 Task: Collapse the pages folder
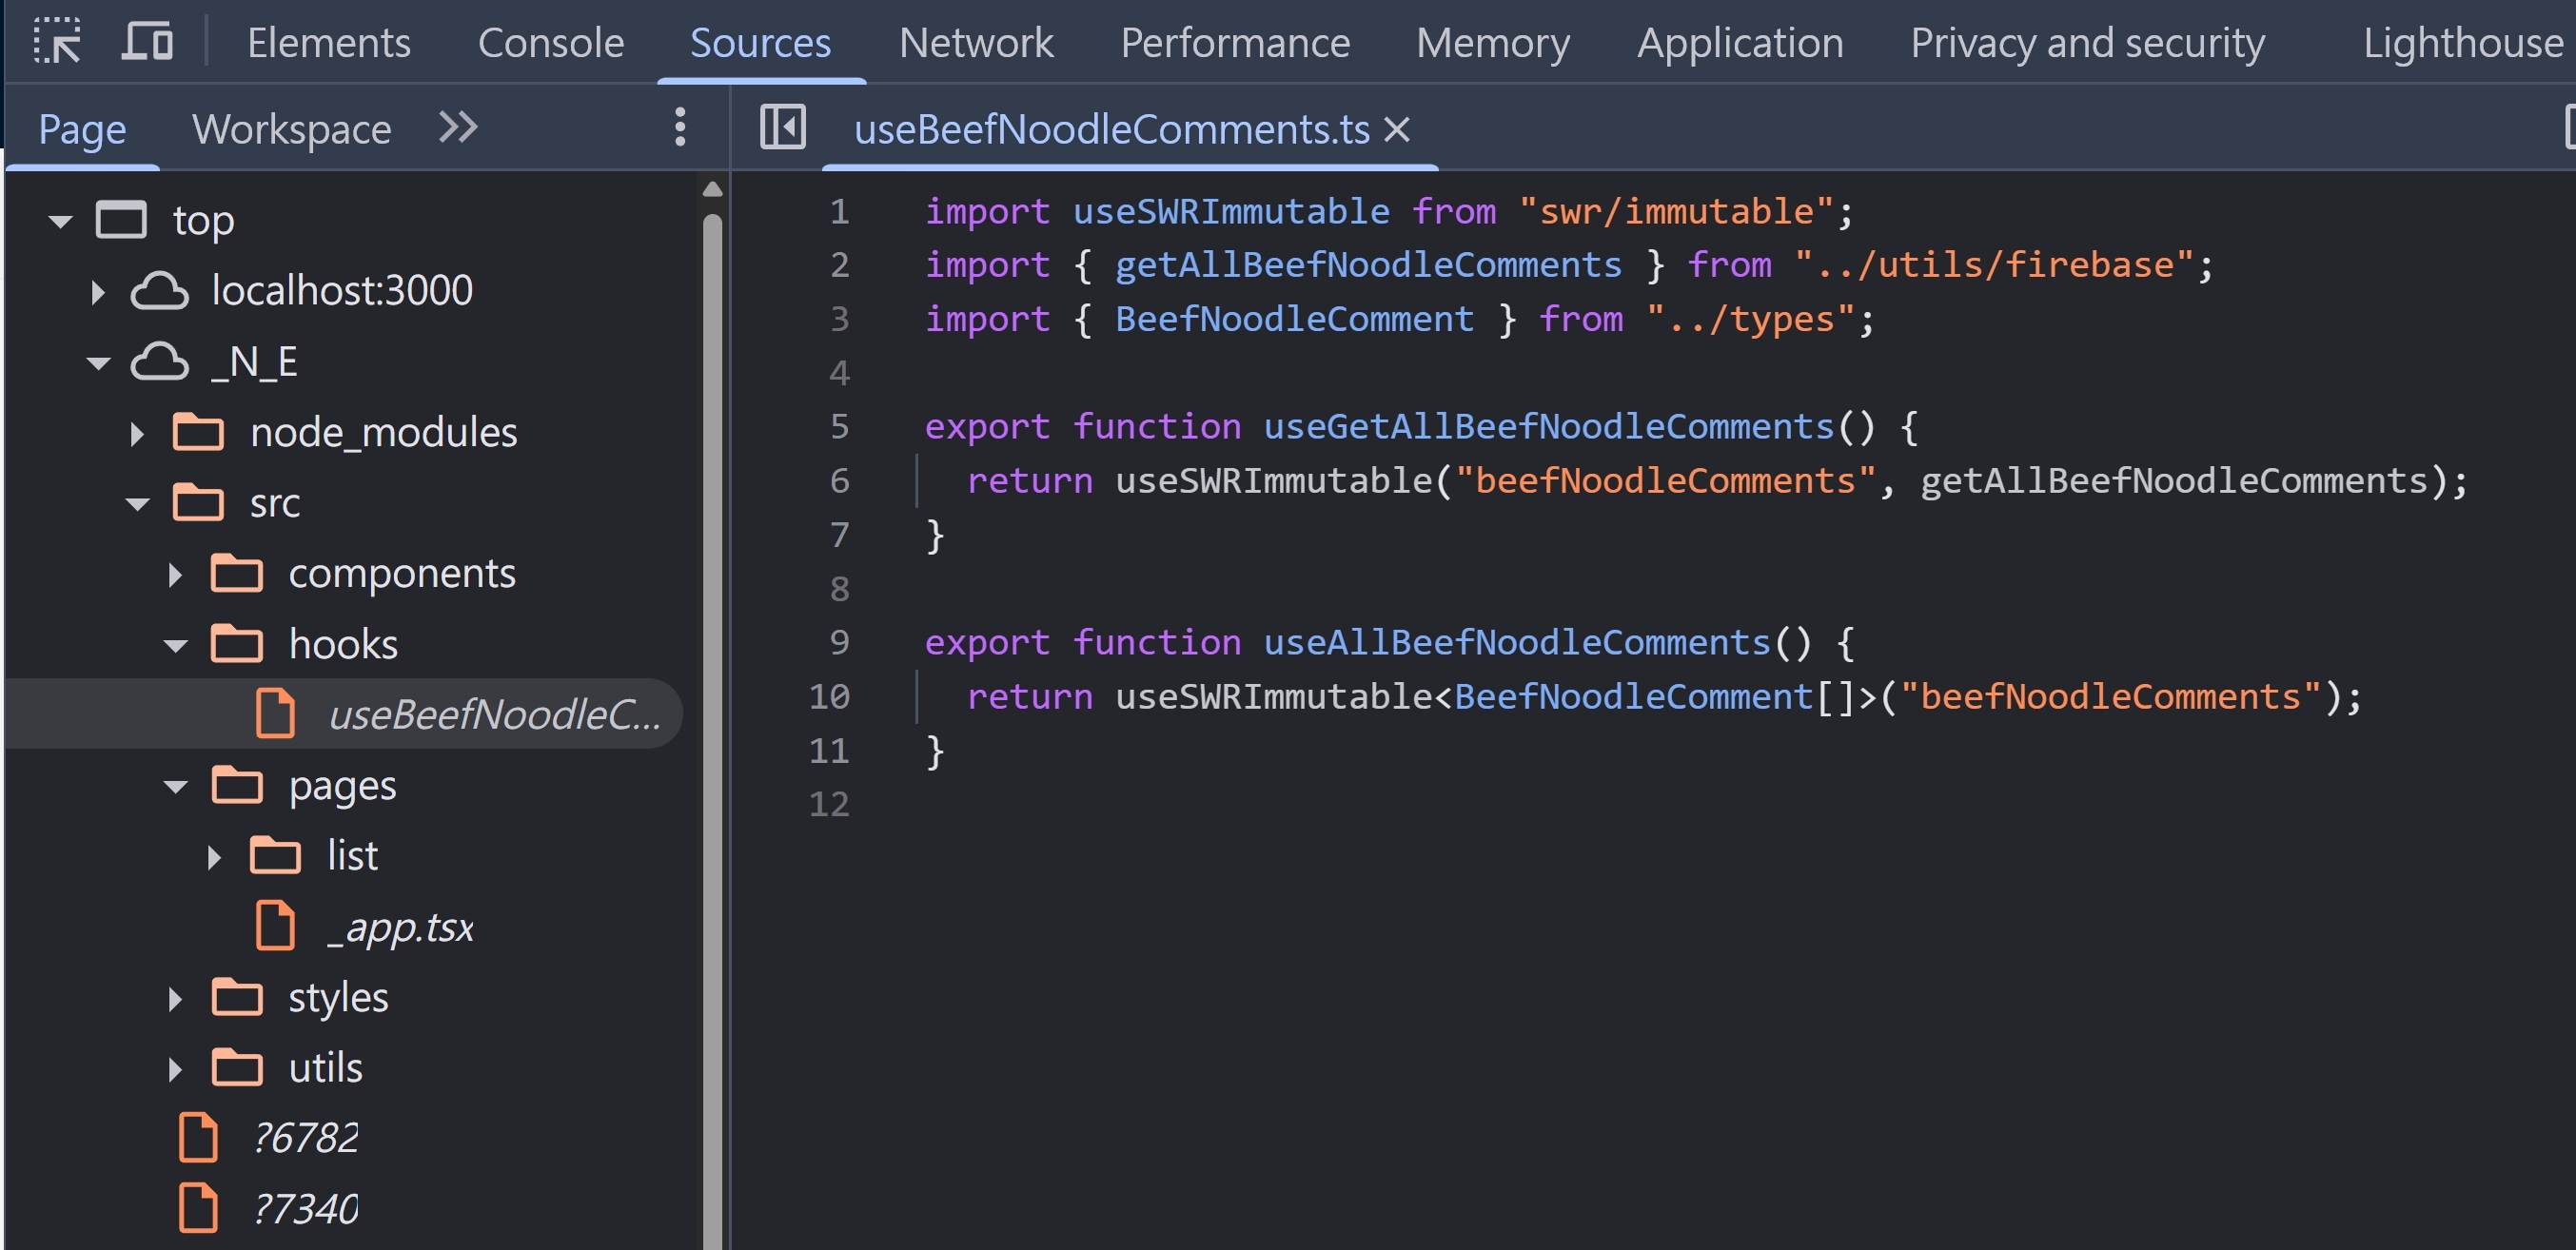click(x=175, y=786)
